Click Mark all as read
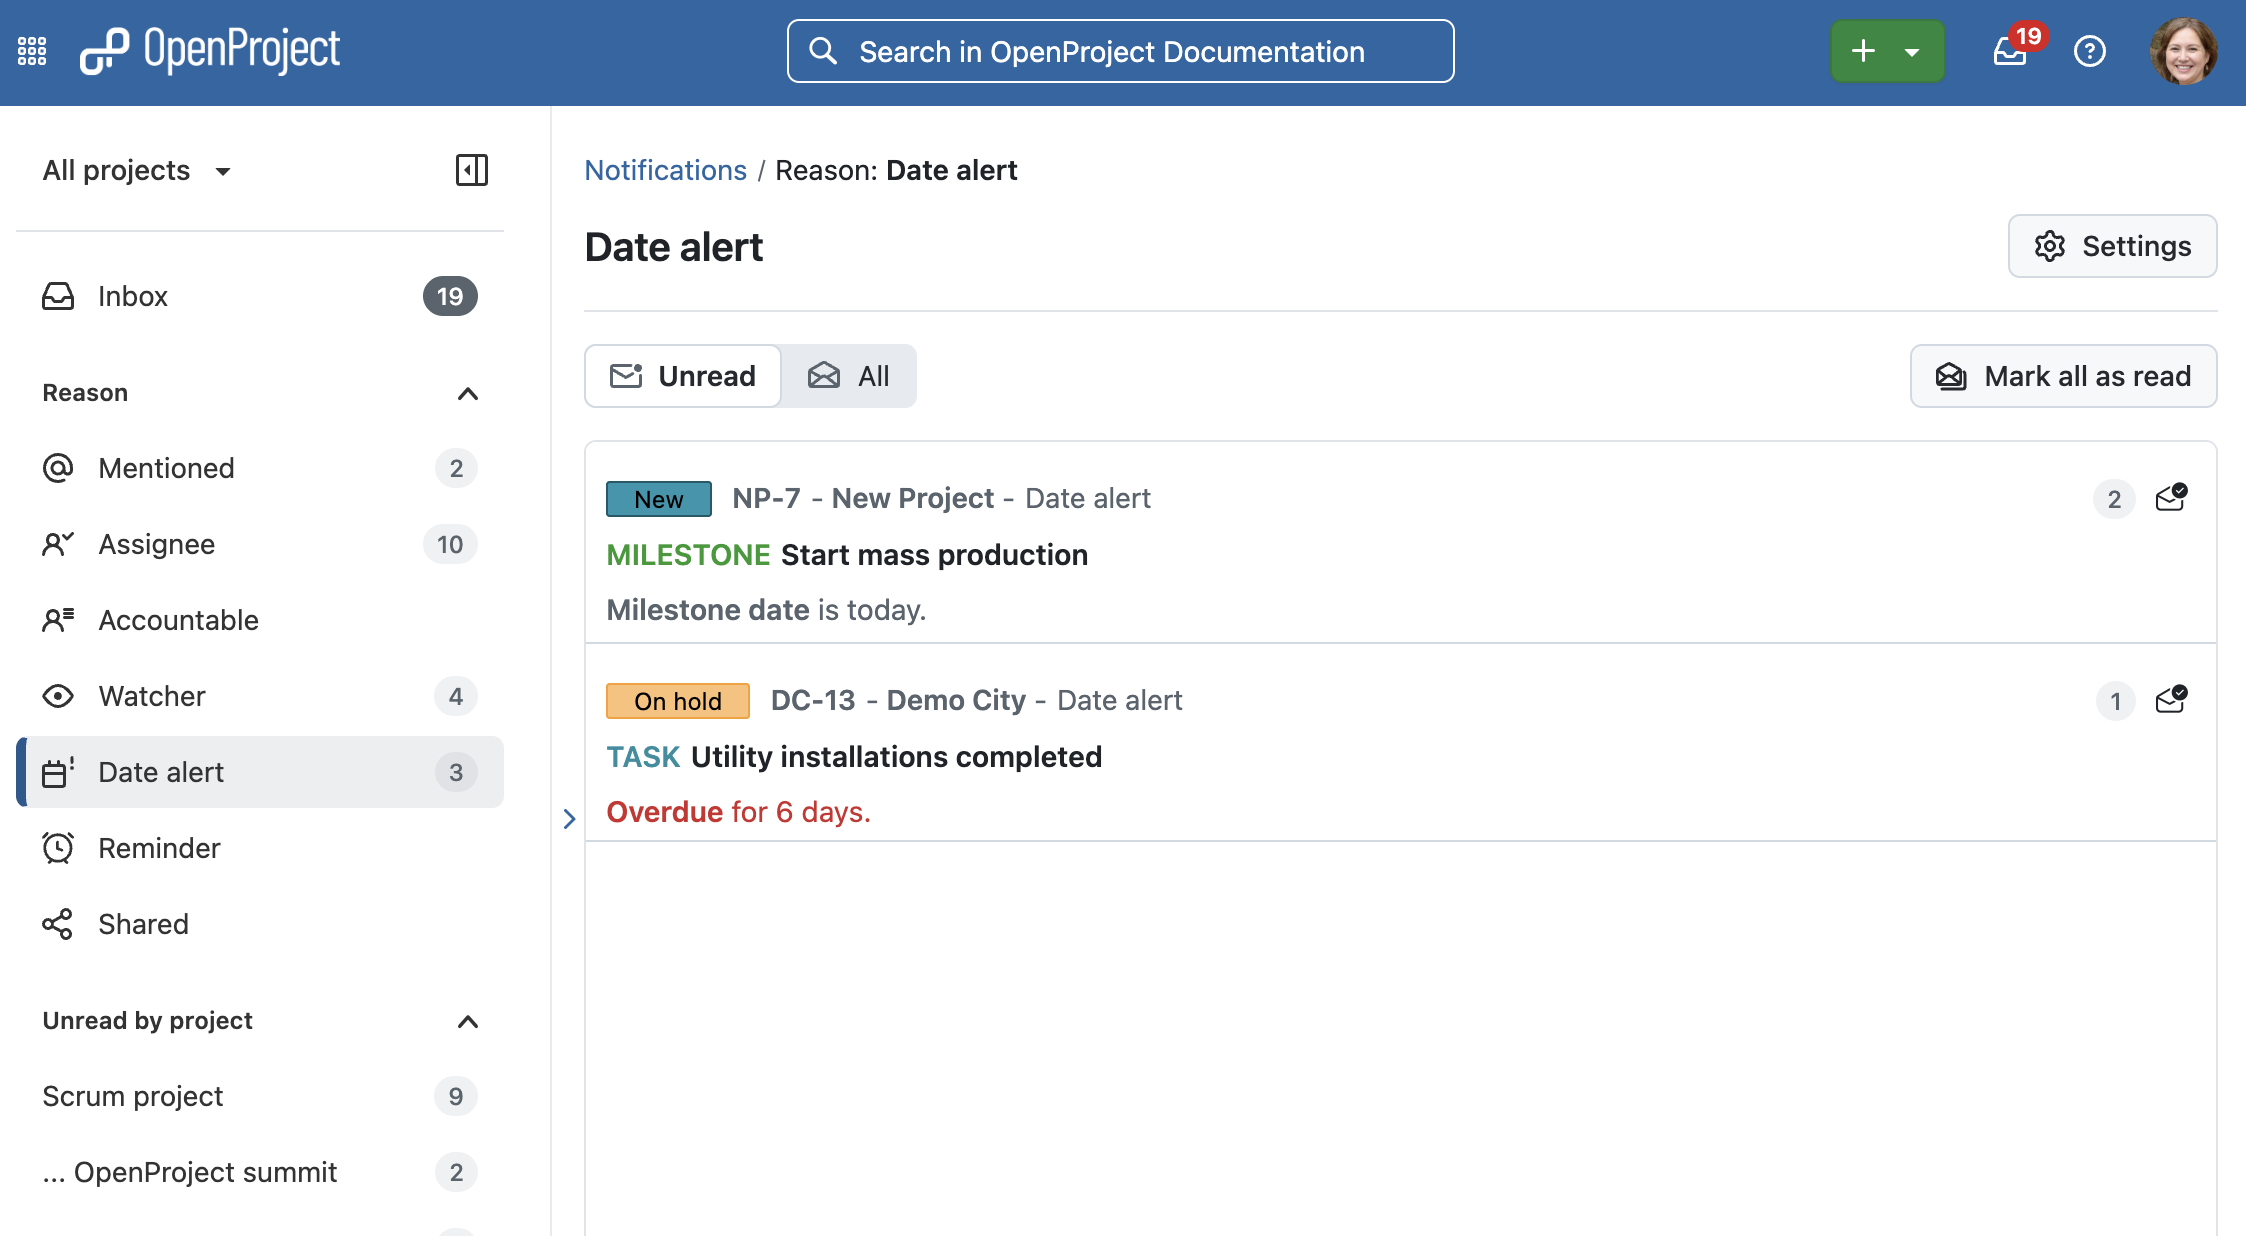 (2063, 376)
